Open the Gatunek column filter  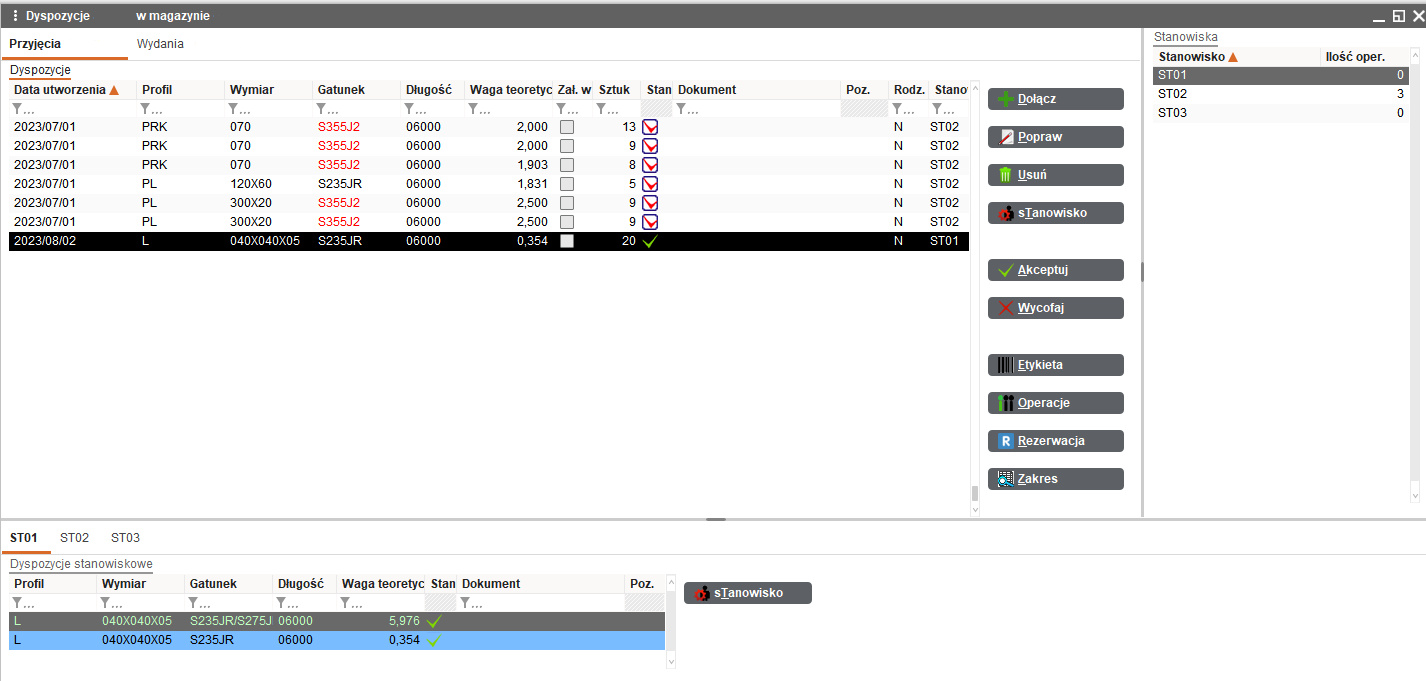[323, 109]
